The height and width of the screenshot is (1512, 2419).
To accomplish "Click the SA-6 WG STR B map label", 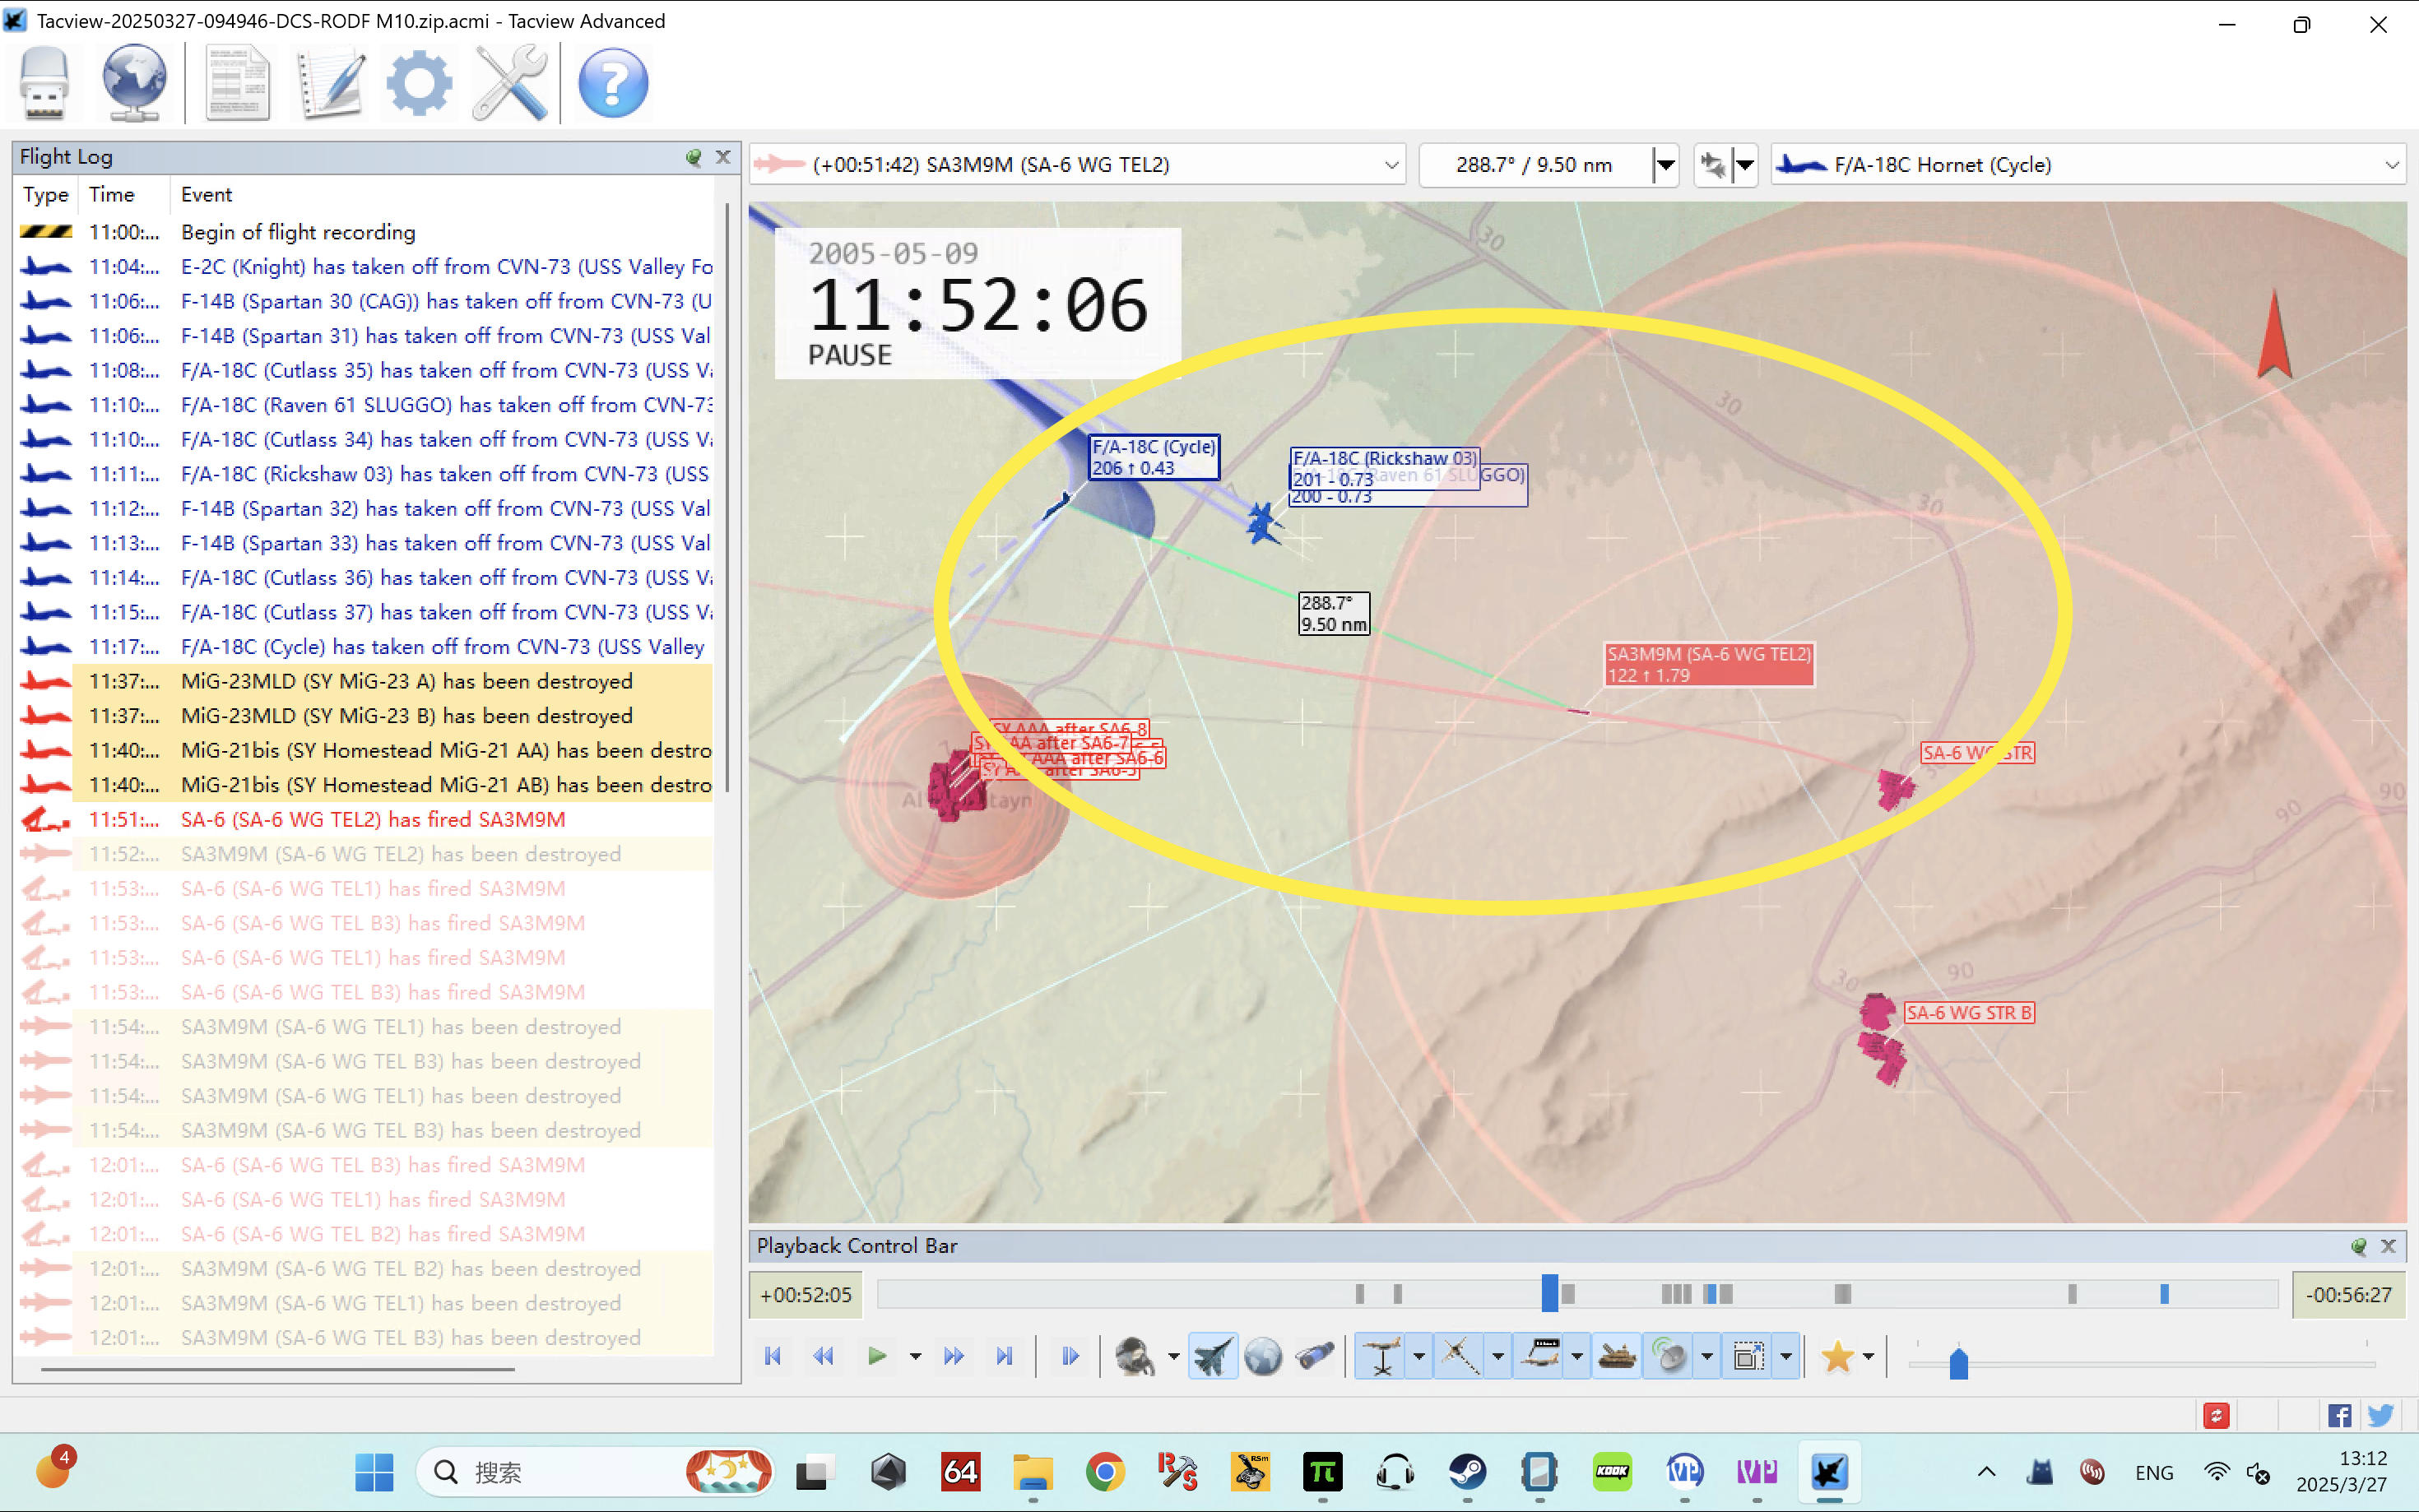I will click(1968, 1012).
